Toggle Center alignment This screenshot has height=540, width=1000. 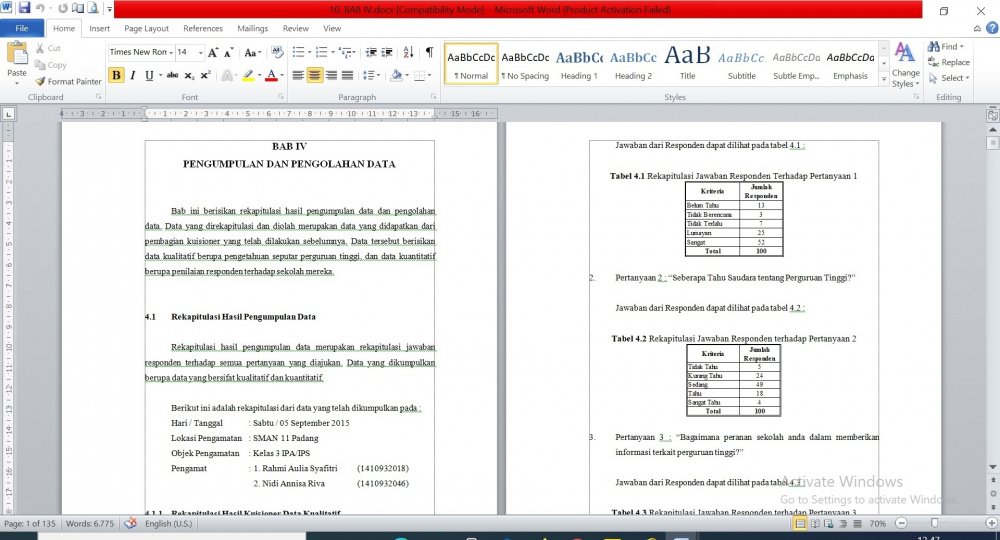tap(314, 75)
